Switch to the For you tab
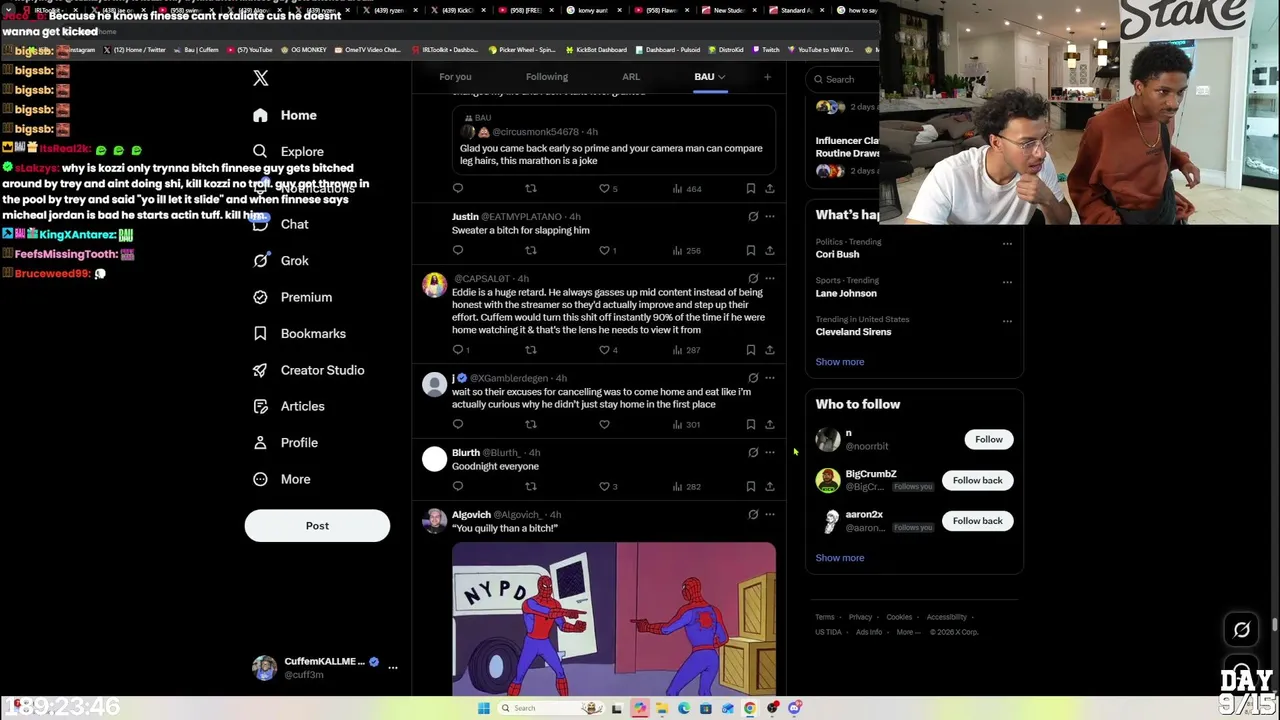Image resolution: width=1280 pixels, height=720 pixels. [x=455, y=77]
